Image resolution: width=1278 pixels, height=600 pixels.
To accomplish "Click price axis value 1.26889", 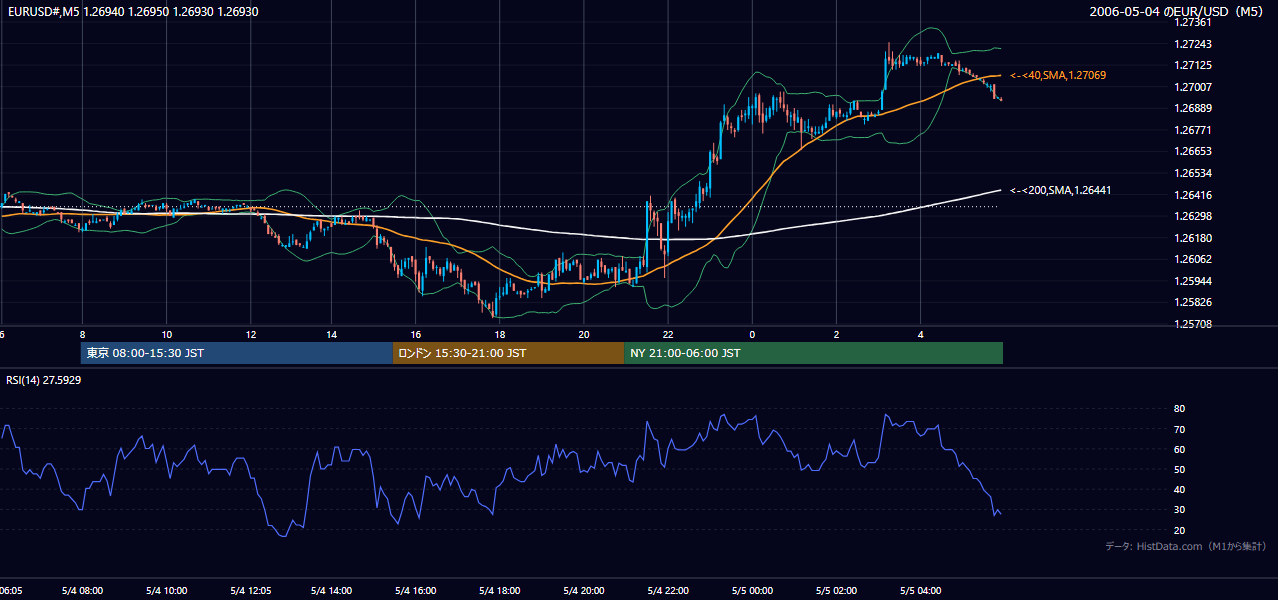I will (1192, 108).
